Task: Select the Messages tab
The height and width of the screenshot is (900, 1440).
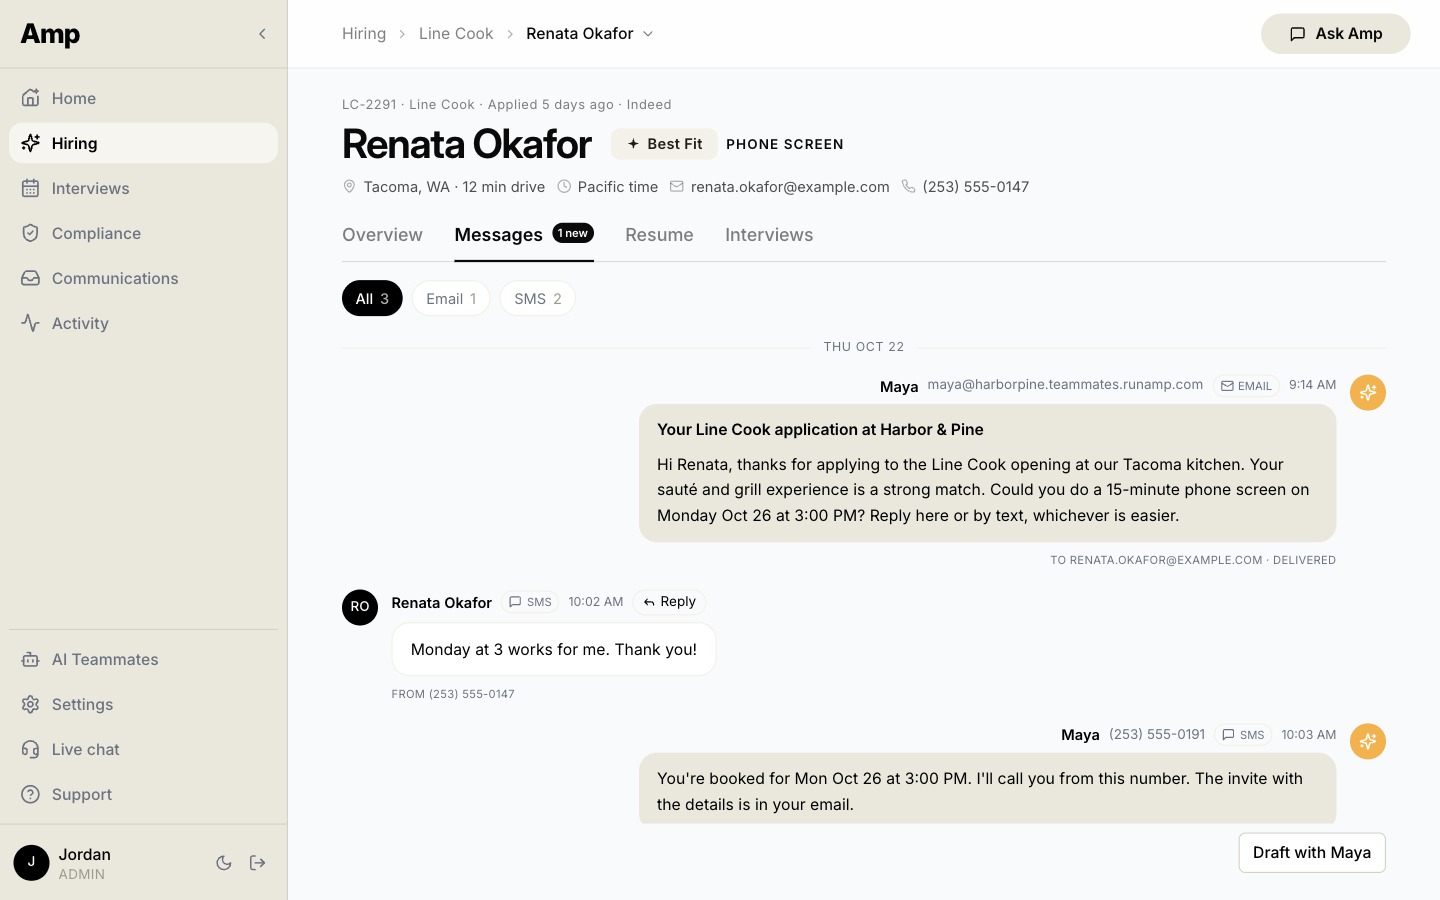Action: pyautogui.click(x=524, y=235)
